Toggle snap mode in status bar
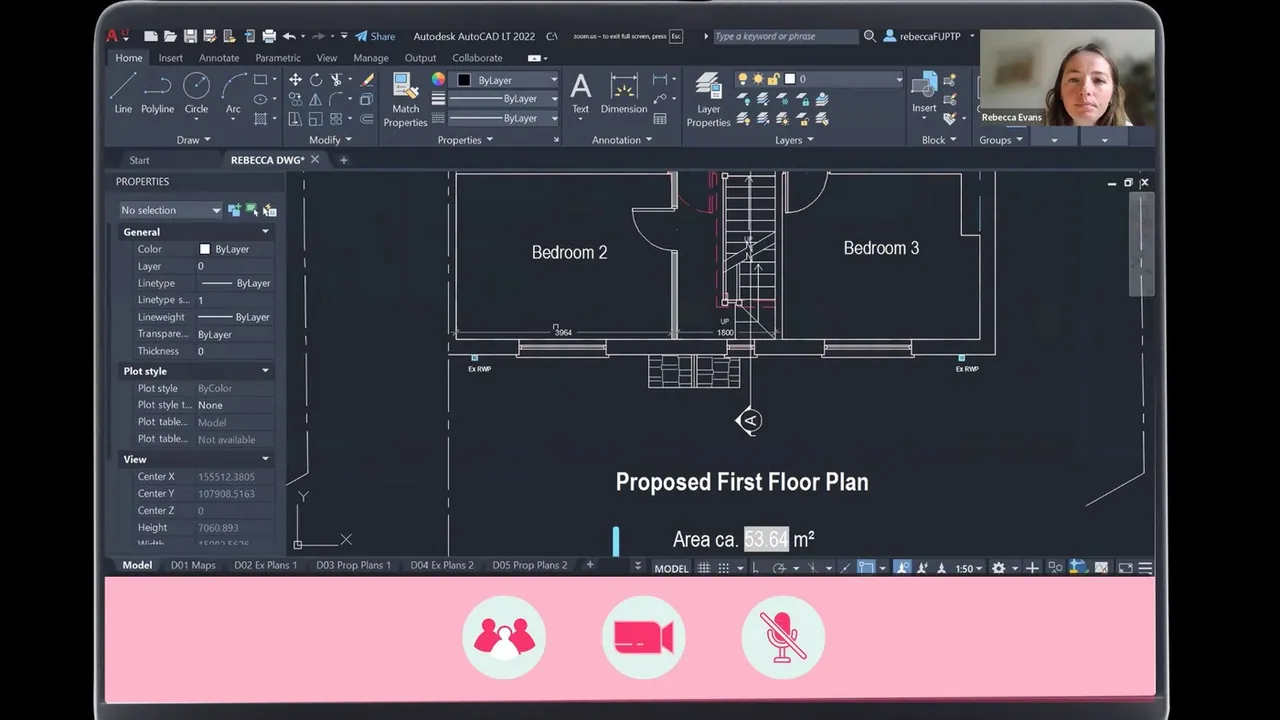Image resolution: width=1280 pixels, height=720 pixels. [724, 567]
